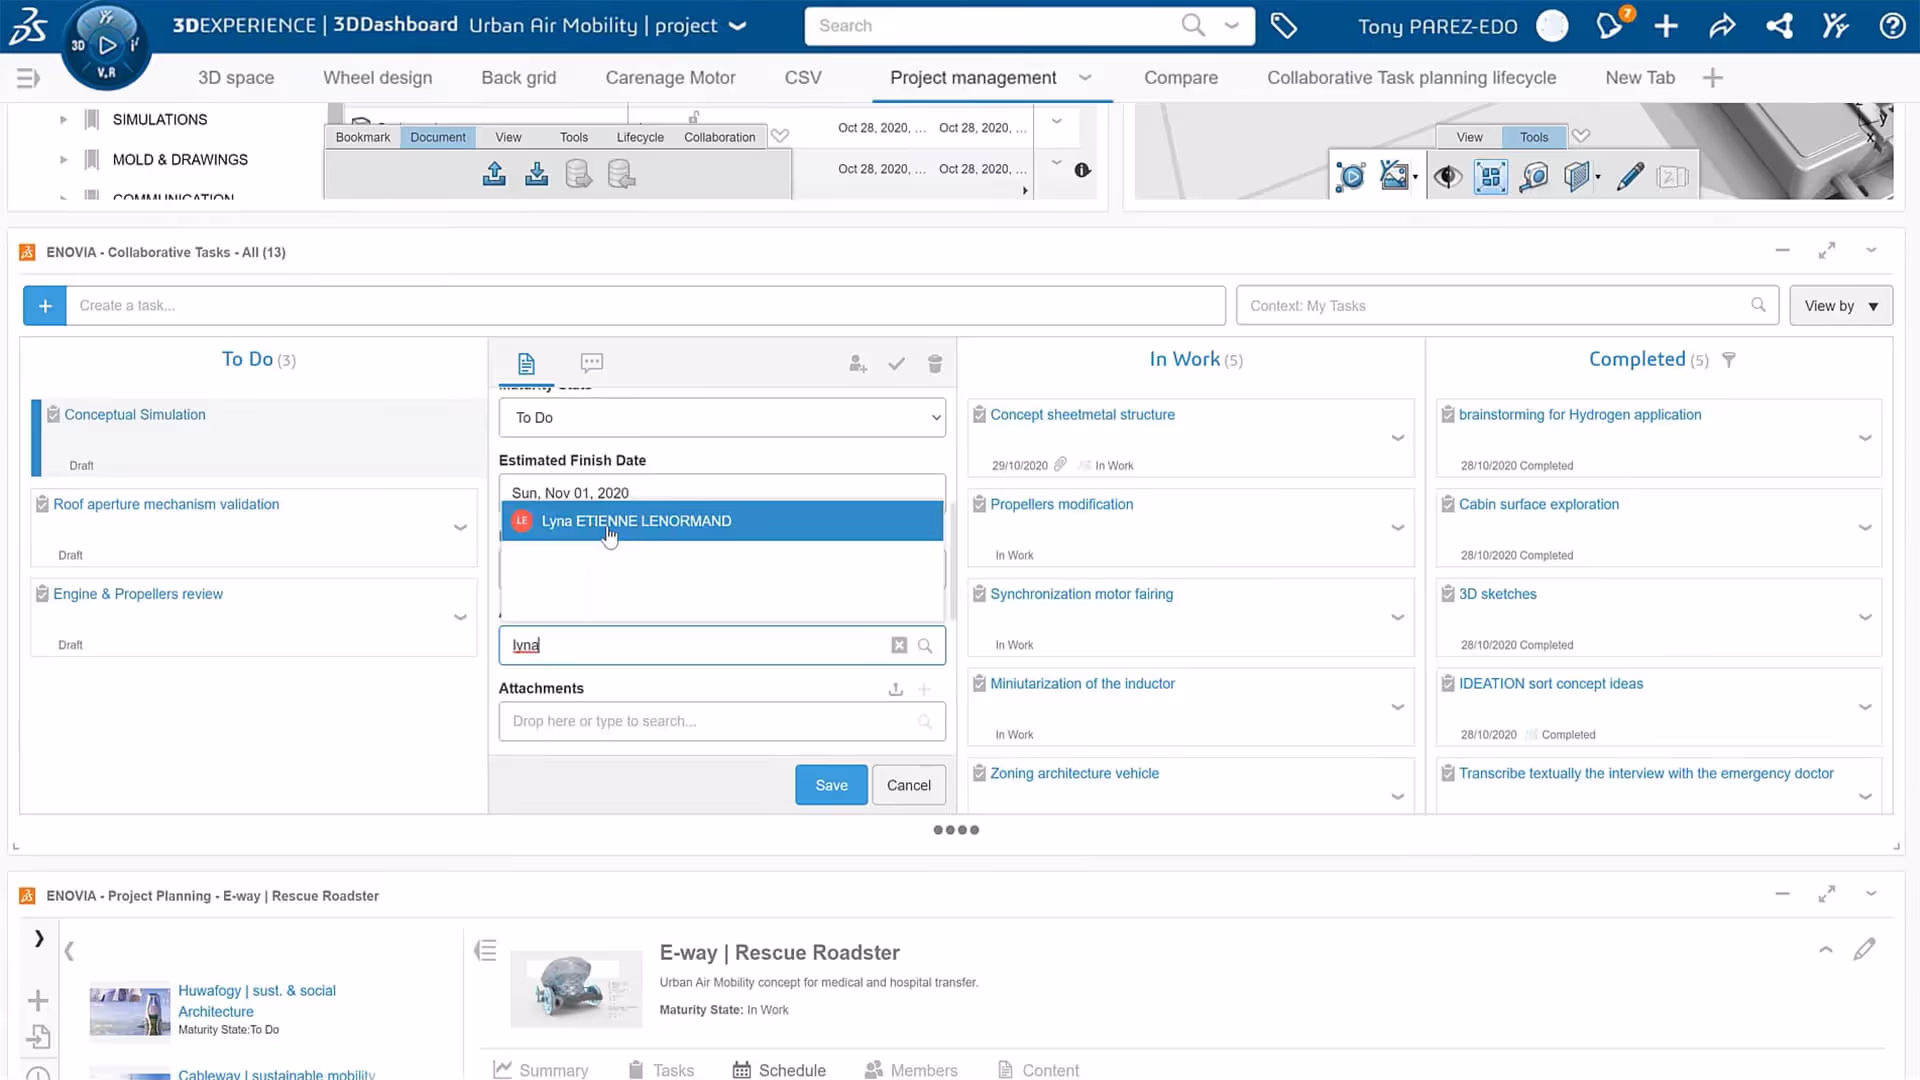Open the Maturity State 'To Do' dropdown
Viewport: 1920px width, 1080px height.
coord(722,418)
